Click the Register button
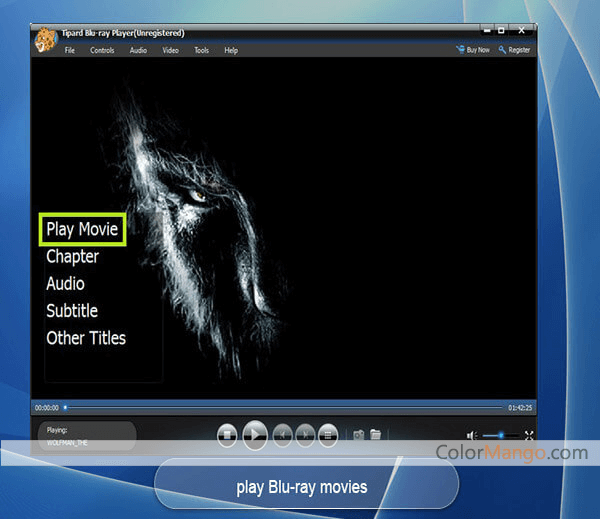Screen dimensions: 600x519 (x=515, y=50)
